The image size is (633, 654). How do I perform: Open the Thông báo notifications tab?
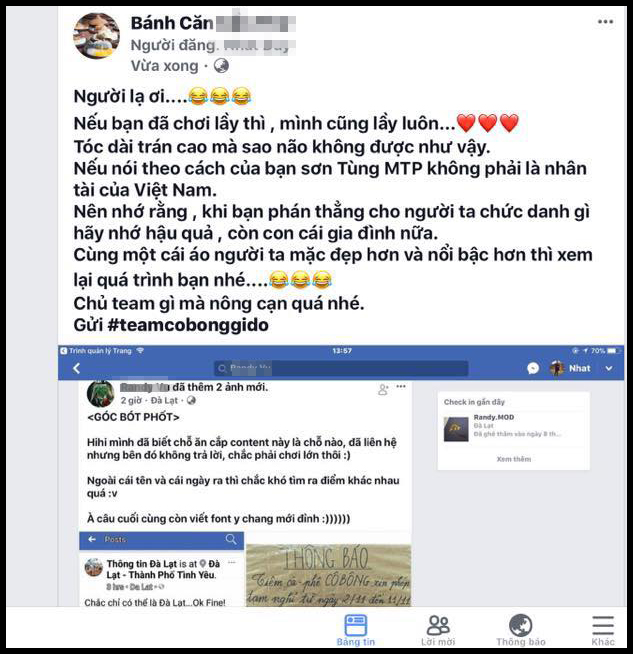point(520,630)
